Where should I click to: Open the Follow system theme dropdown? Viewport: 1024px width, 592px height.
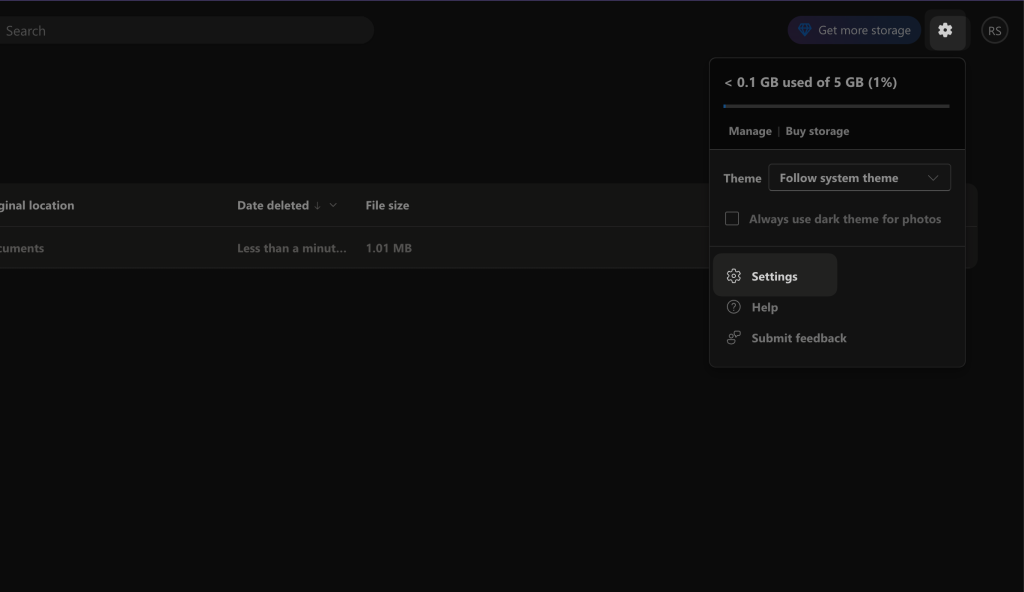pyautogui.click(x=858, y=177)
